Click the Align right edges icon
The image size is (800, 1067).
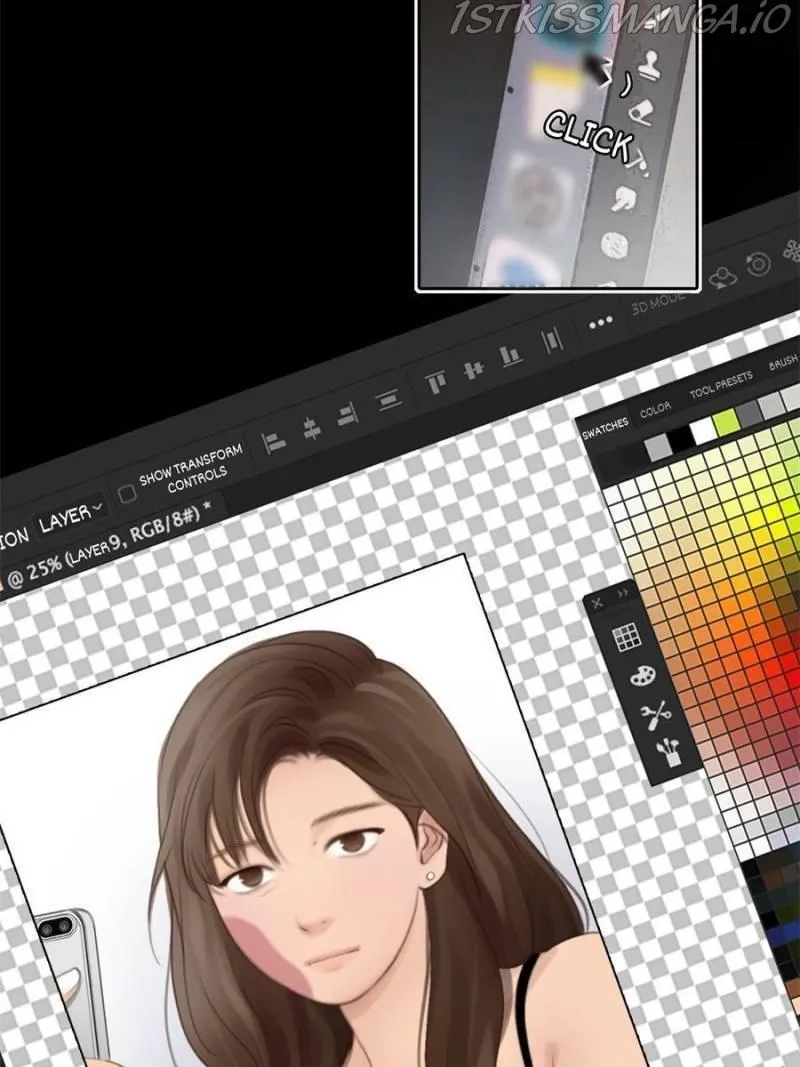pyautogui.click(x=348, y=414)
